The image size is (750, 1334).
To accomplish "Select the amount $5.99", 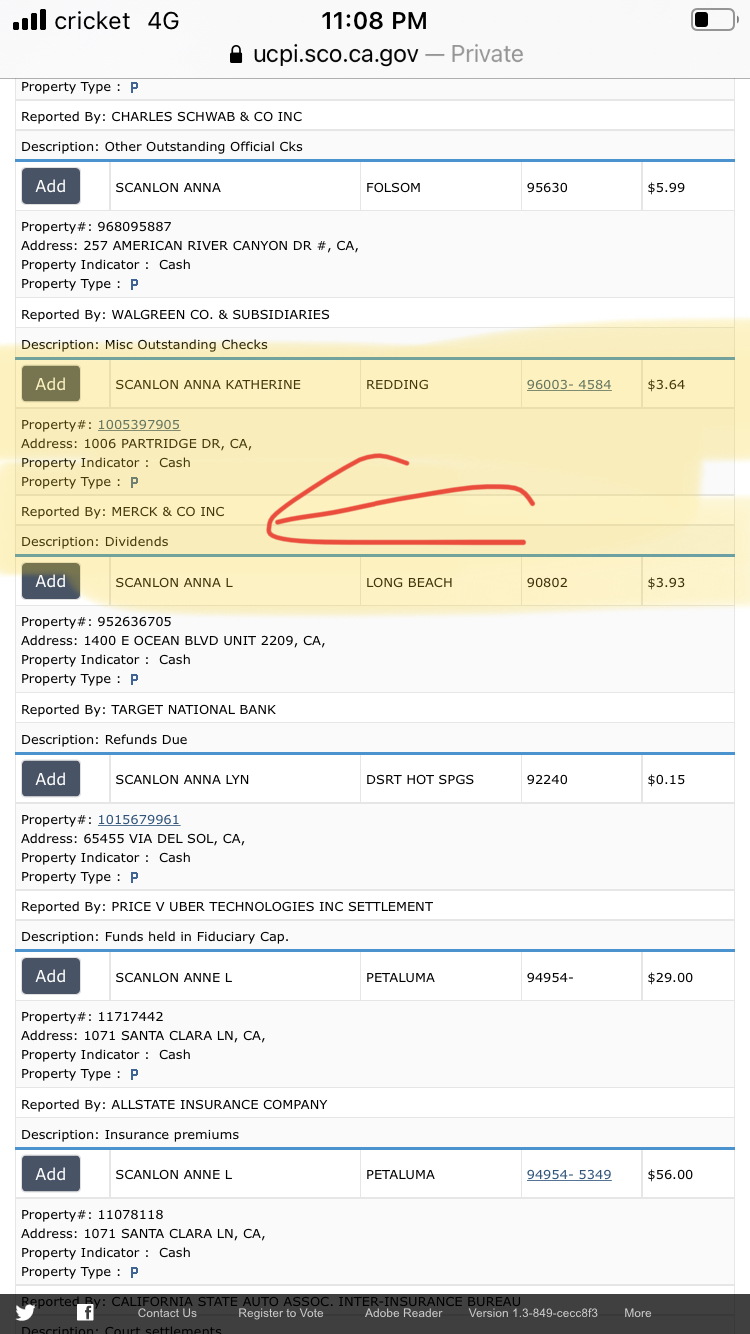I will pos(666,187).
